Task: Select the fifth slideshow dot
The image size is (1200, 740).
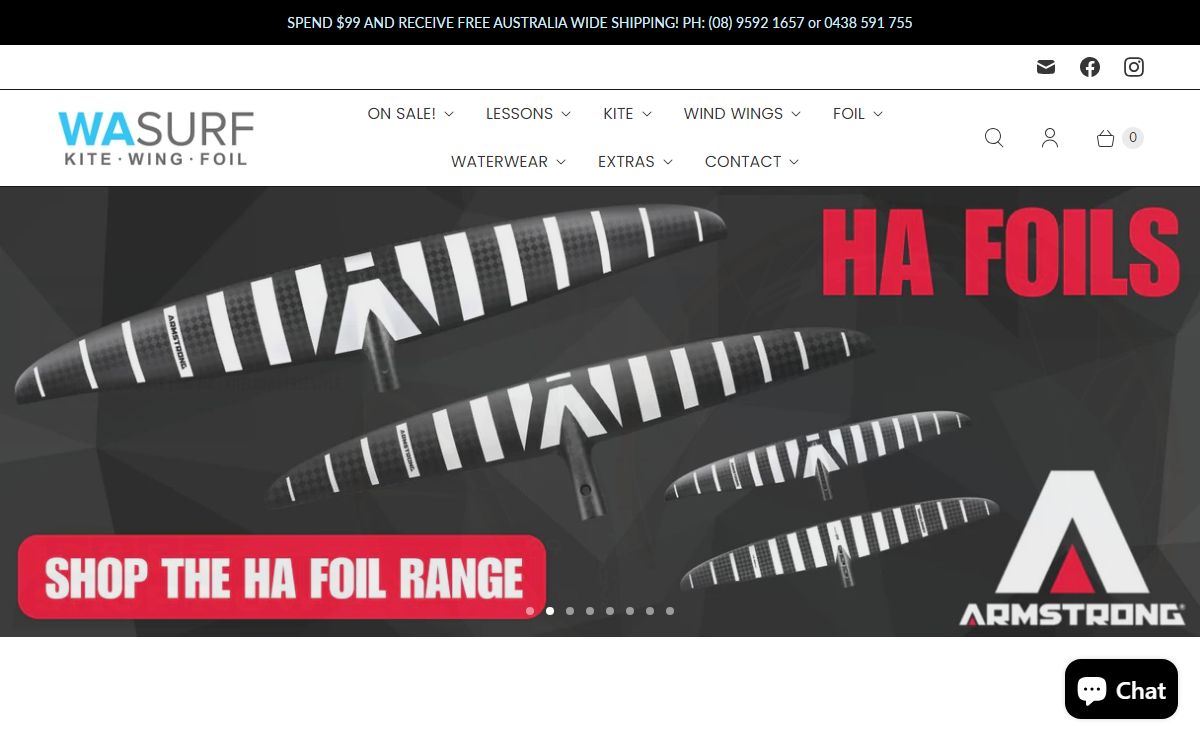Action: (610, 611)
